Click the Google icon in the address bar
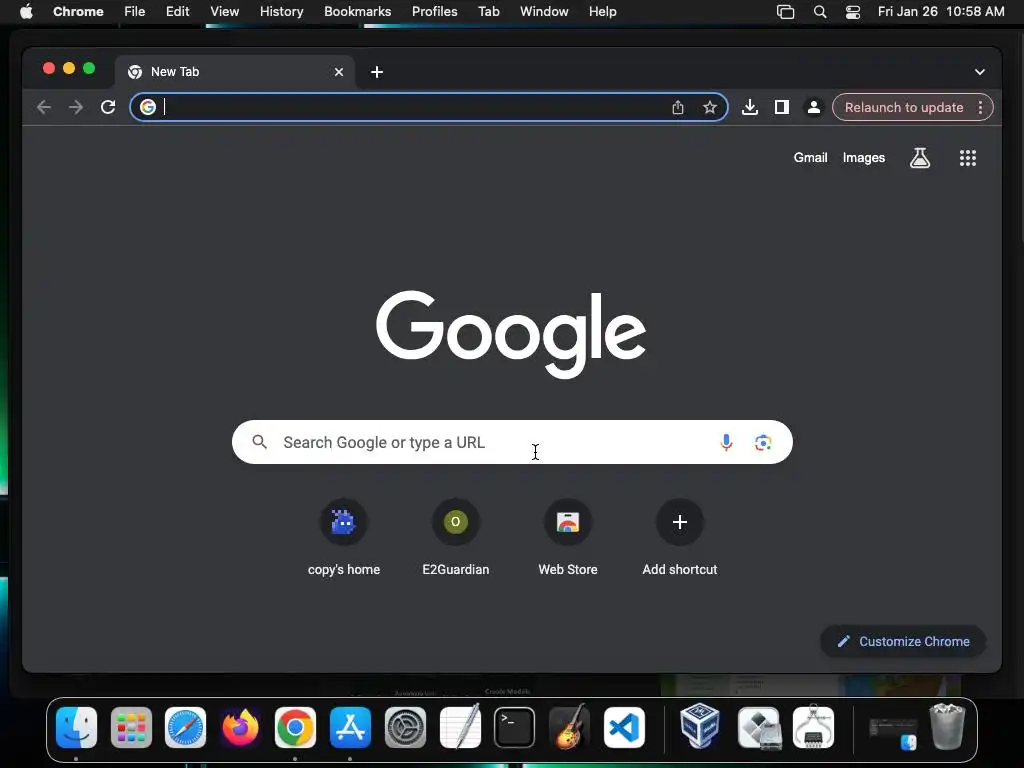The image size is (1024, 768). coord(148,107)
